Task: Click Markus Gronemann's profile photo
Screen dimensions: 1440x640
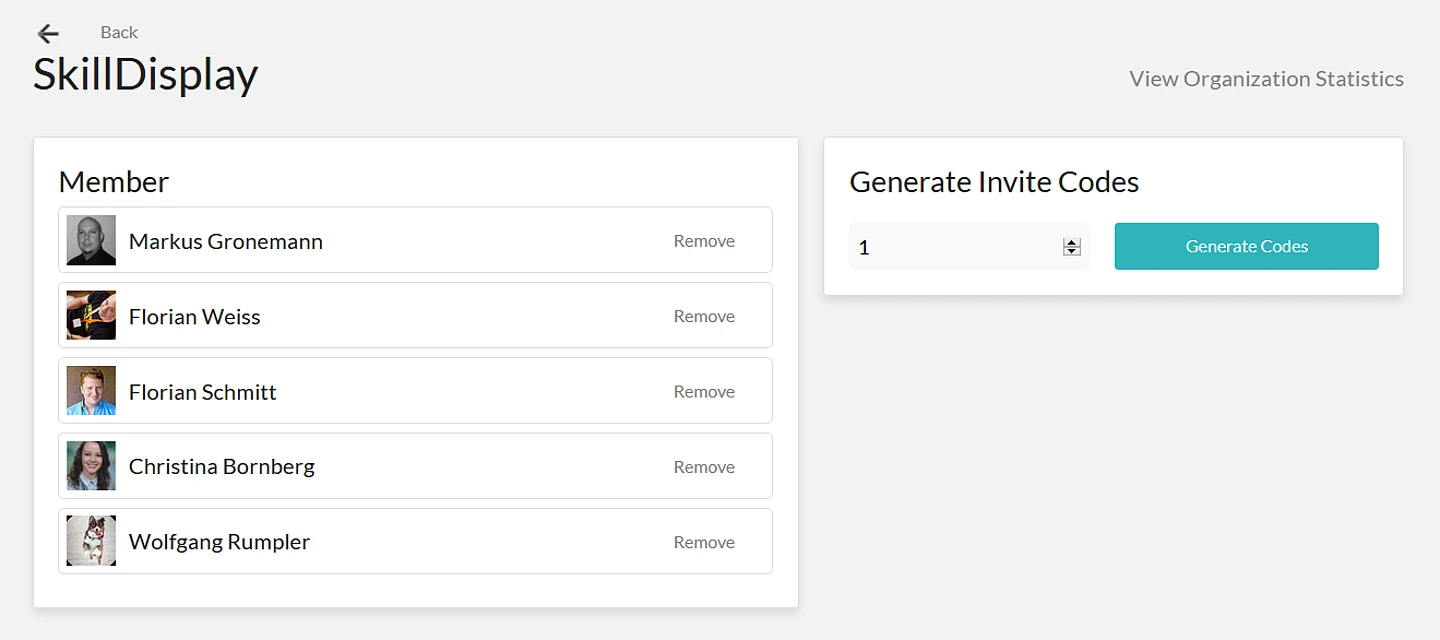Action: coord(91,241)
